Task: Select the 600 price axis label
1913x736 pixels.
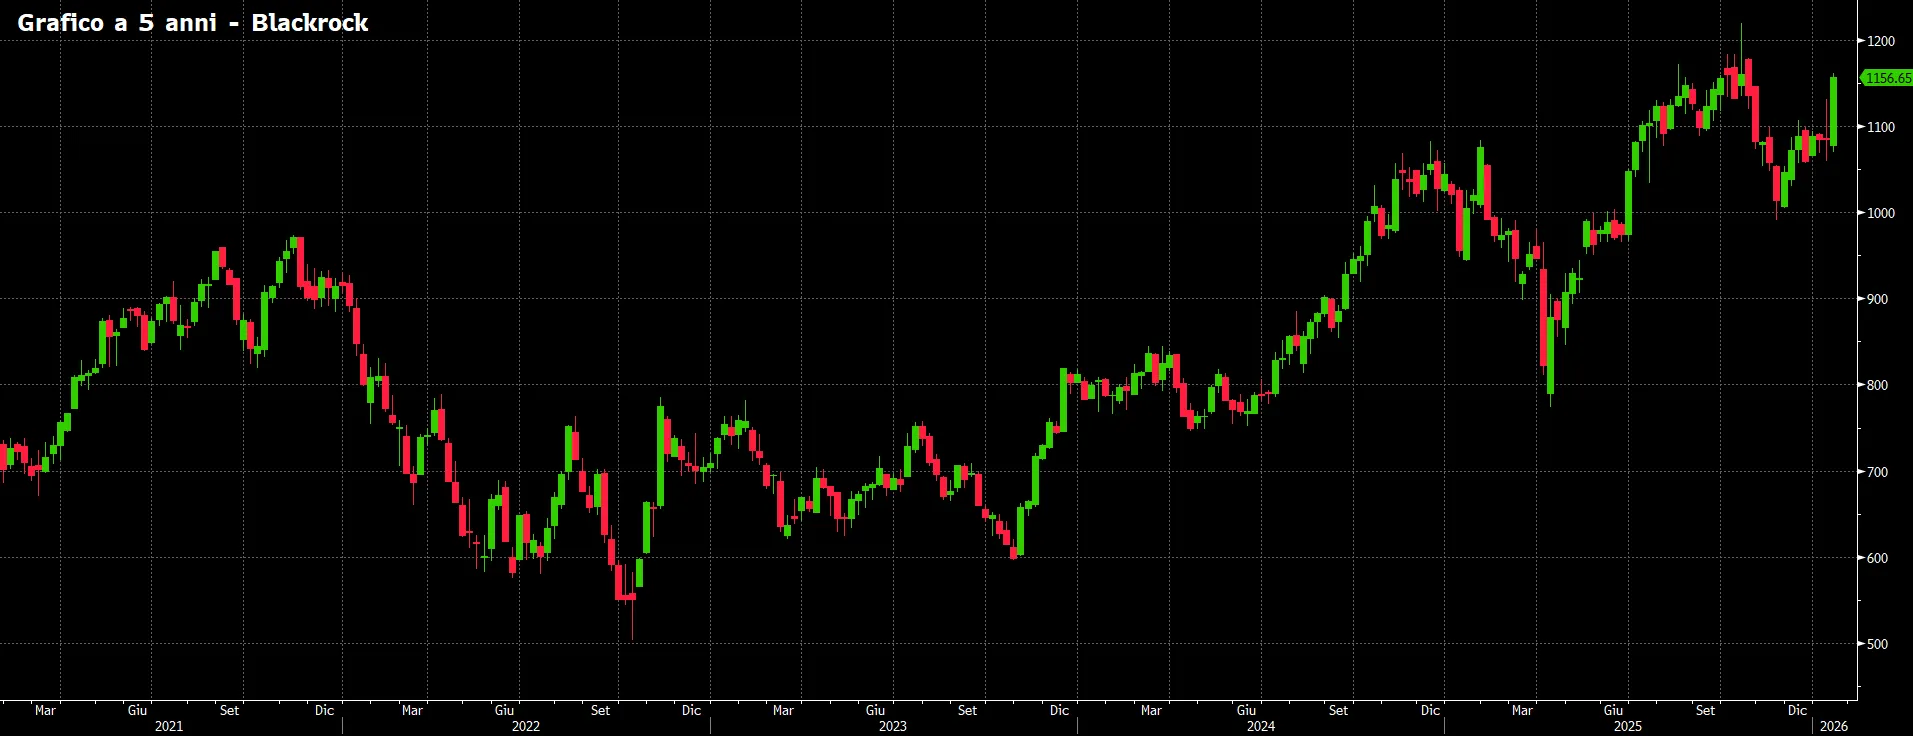Action: pyautogui.click(x=1877, y=558)
